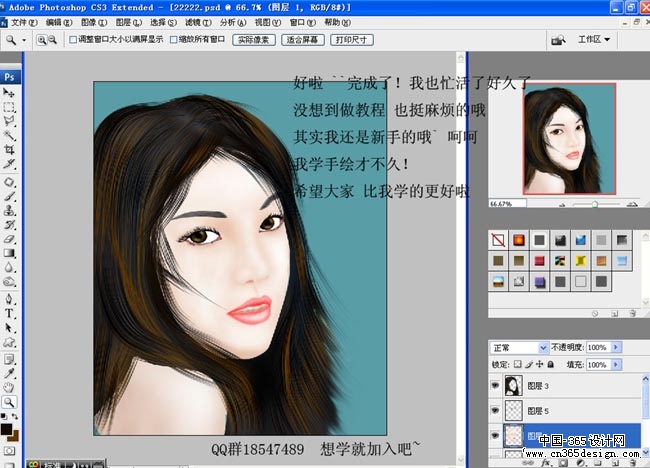Select the Slice tool
This screenshot has height=468, width=650.
(9, 164)
